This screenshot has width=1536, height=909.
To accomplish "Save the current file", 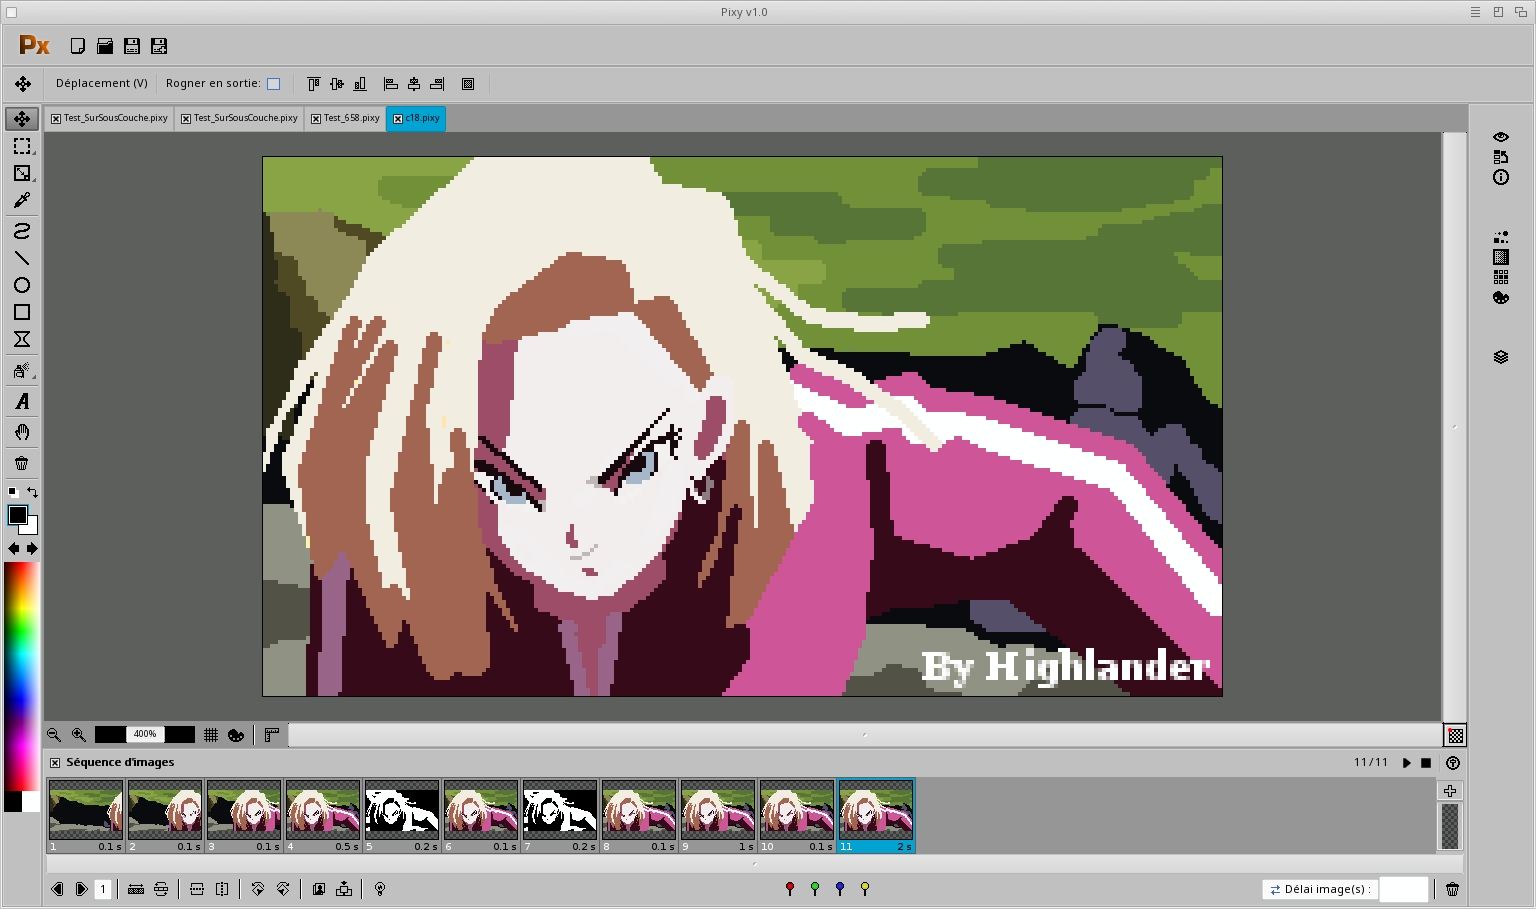I will (x=132, y=46).
